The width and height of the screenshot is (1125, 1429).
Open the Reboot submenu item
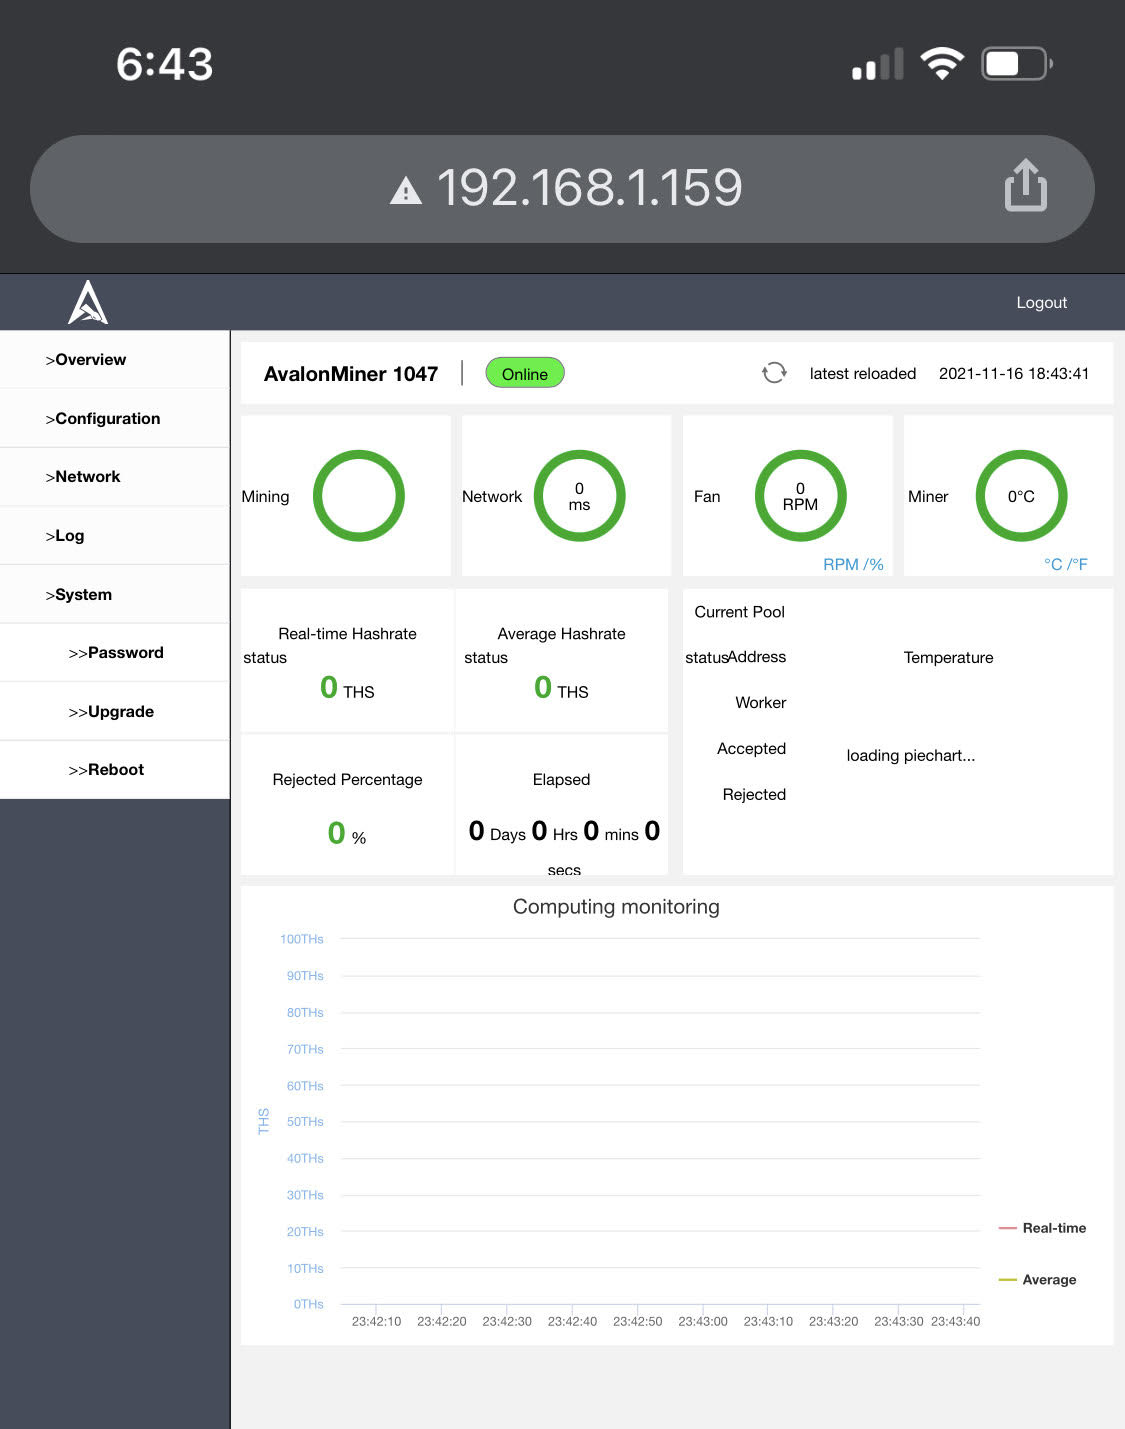click(x=115, y=770)
